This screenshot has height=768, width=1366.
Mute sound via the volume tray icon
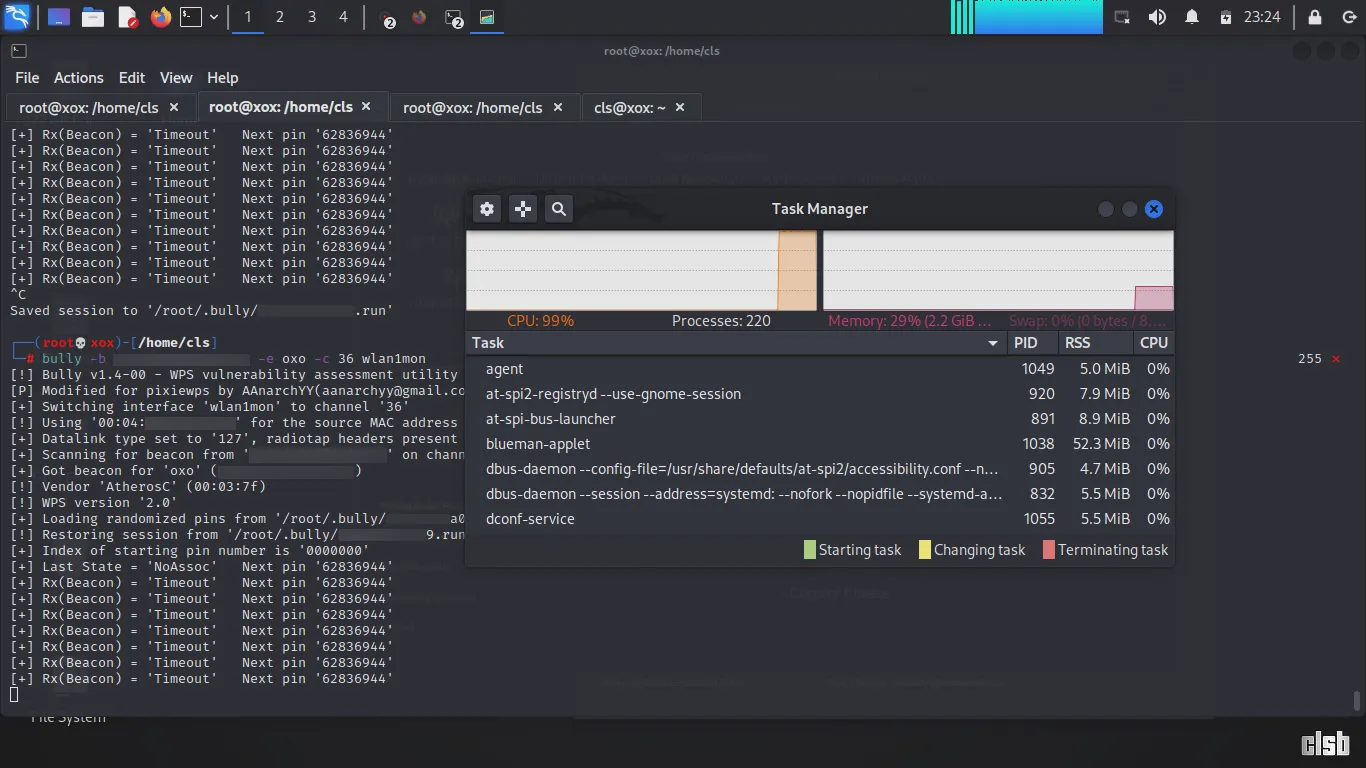click(x=1157, y=17)
